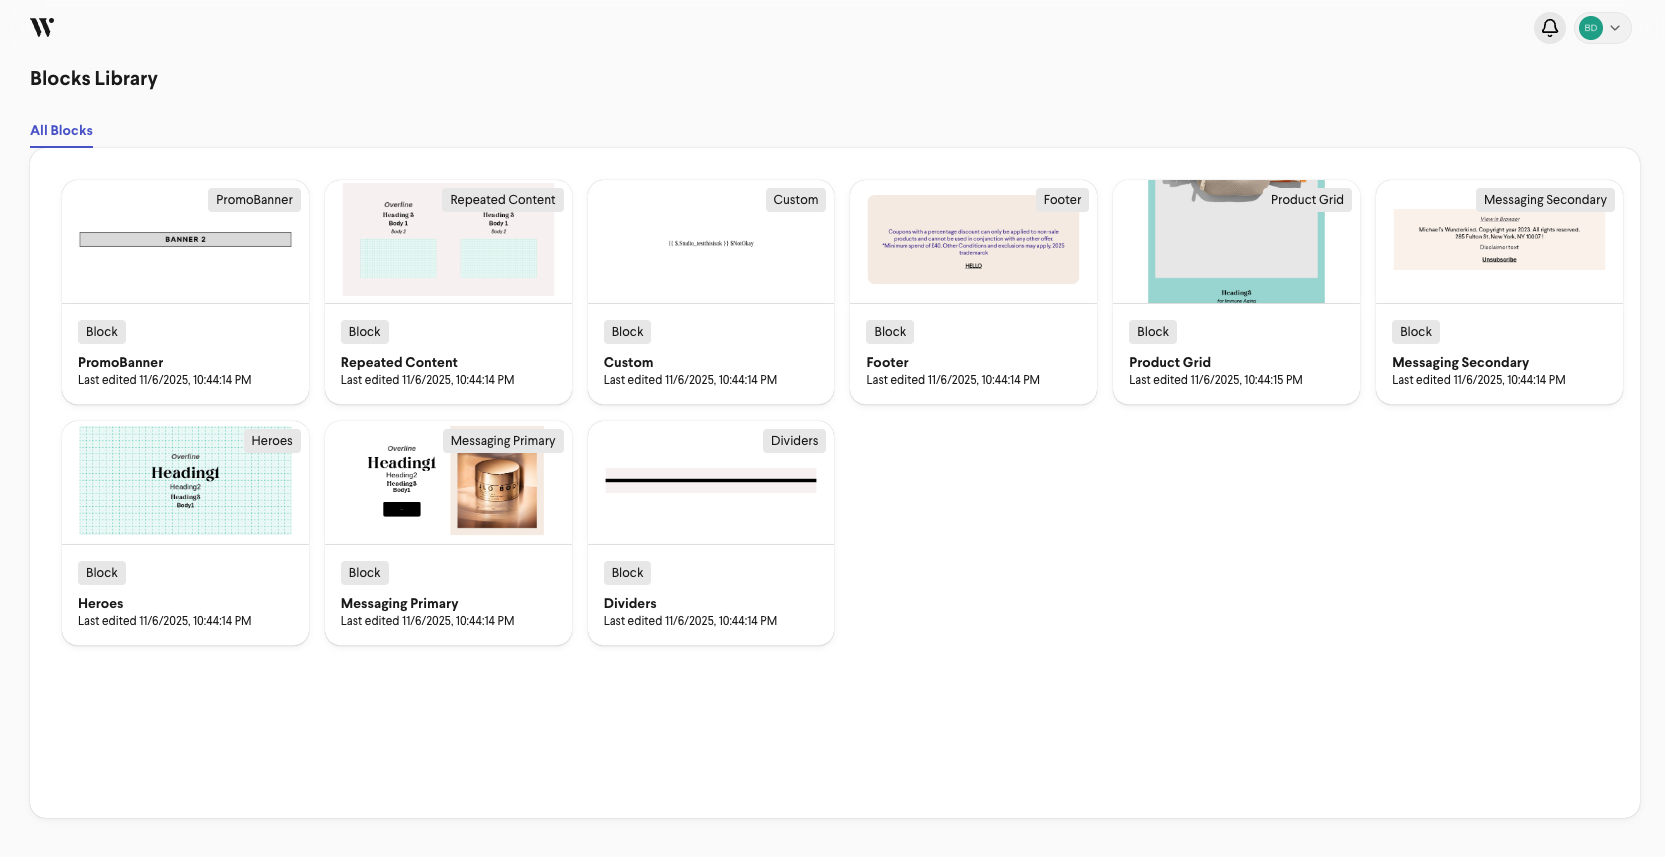Click the BD user avatar
1665x857 pixels.
pos(1591,28)
